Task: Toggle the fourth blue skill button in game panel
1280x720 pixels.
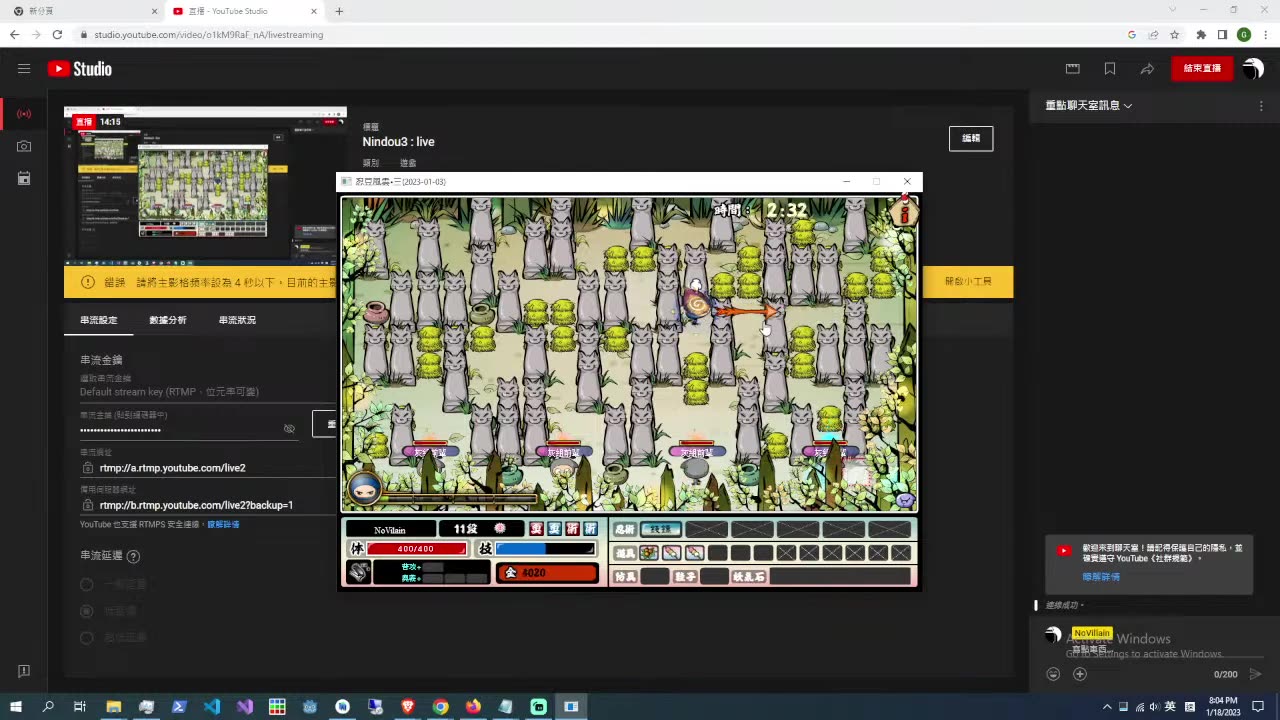Action: coord(591,528)
